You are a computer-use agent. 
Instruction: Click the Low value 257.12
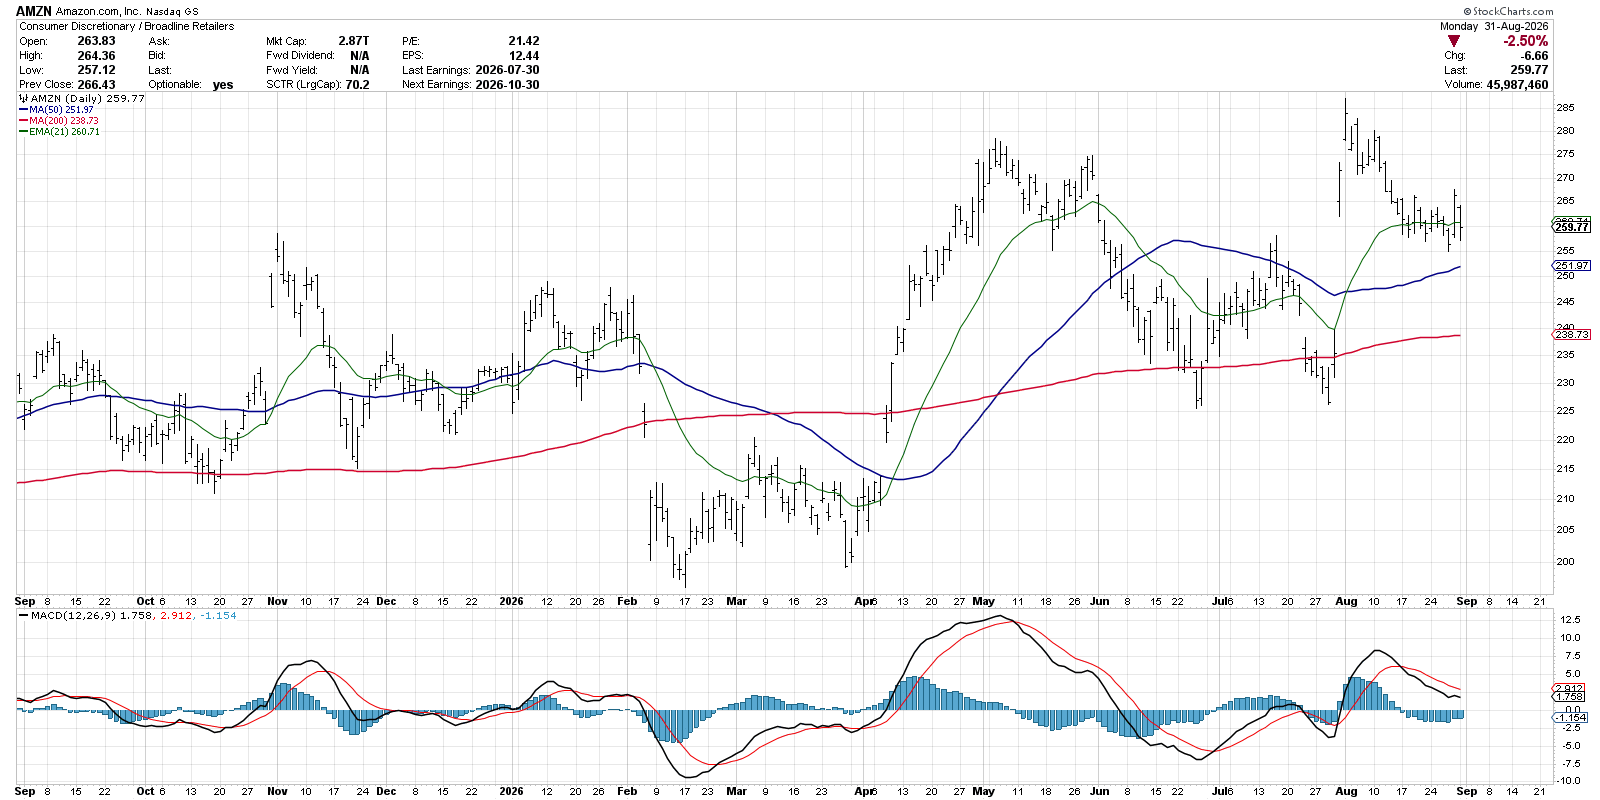click(x=96, y=70)
